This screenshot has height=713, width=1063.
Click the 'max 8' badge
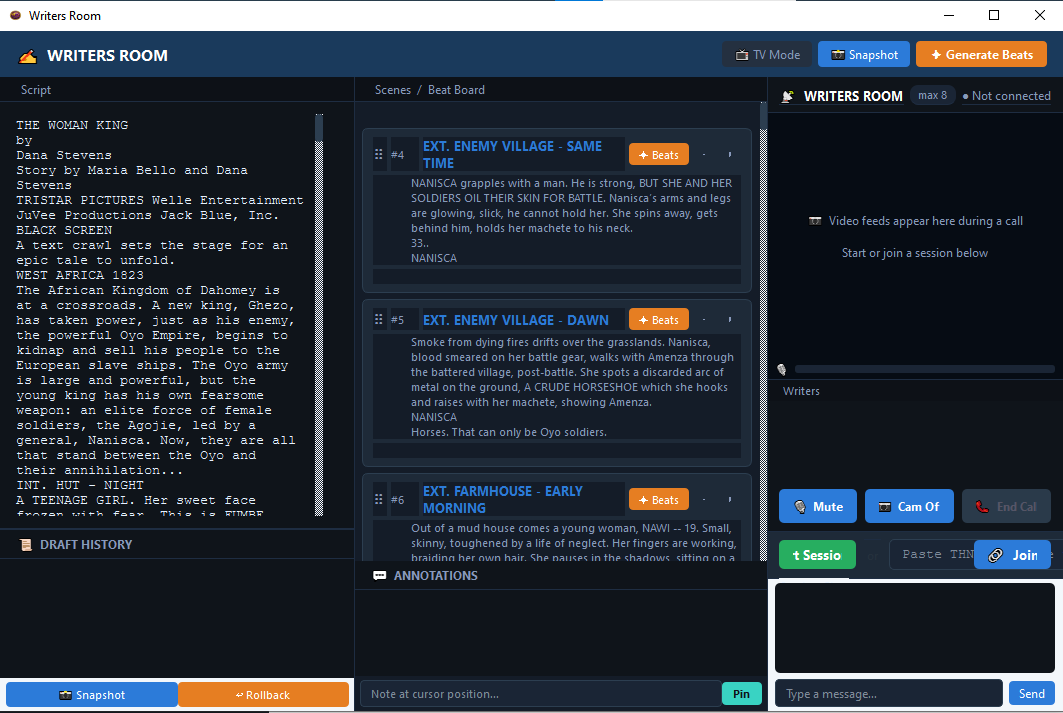pos(933,96)
